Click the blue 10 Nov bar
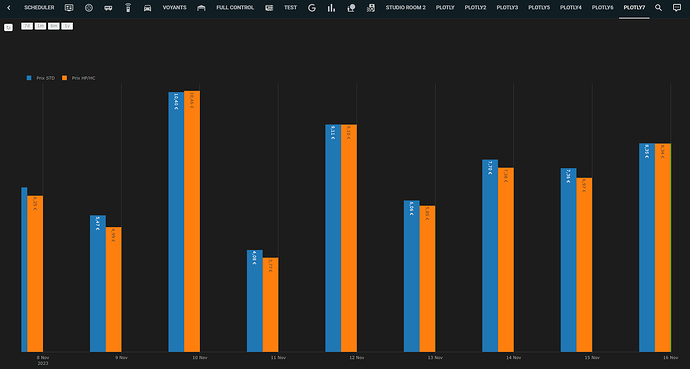This screenshot has width=690, height=369. 176,222
